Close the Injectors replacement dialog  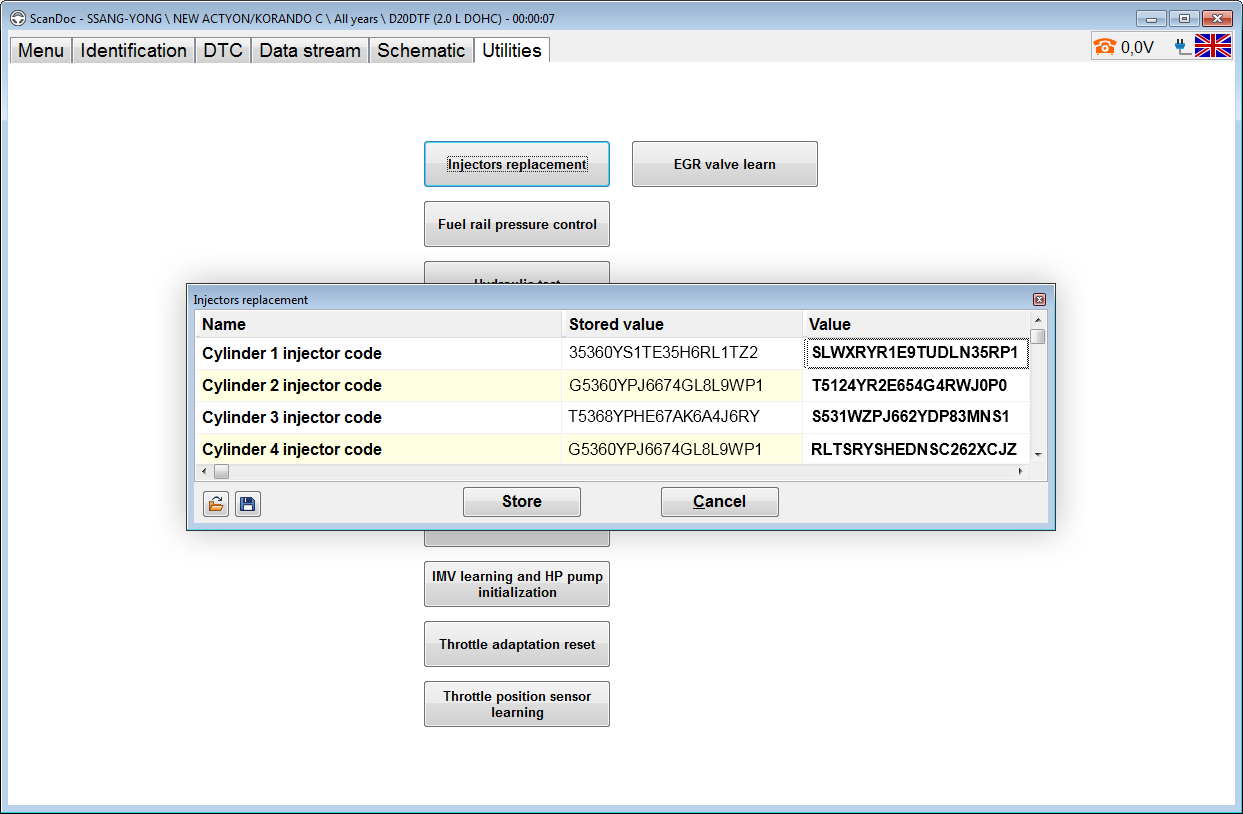click(x=1039, y=299)
